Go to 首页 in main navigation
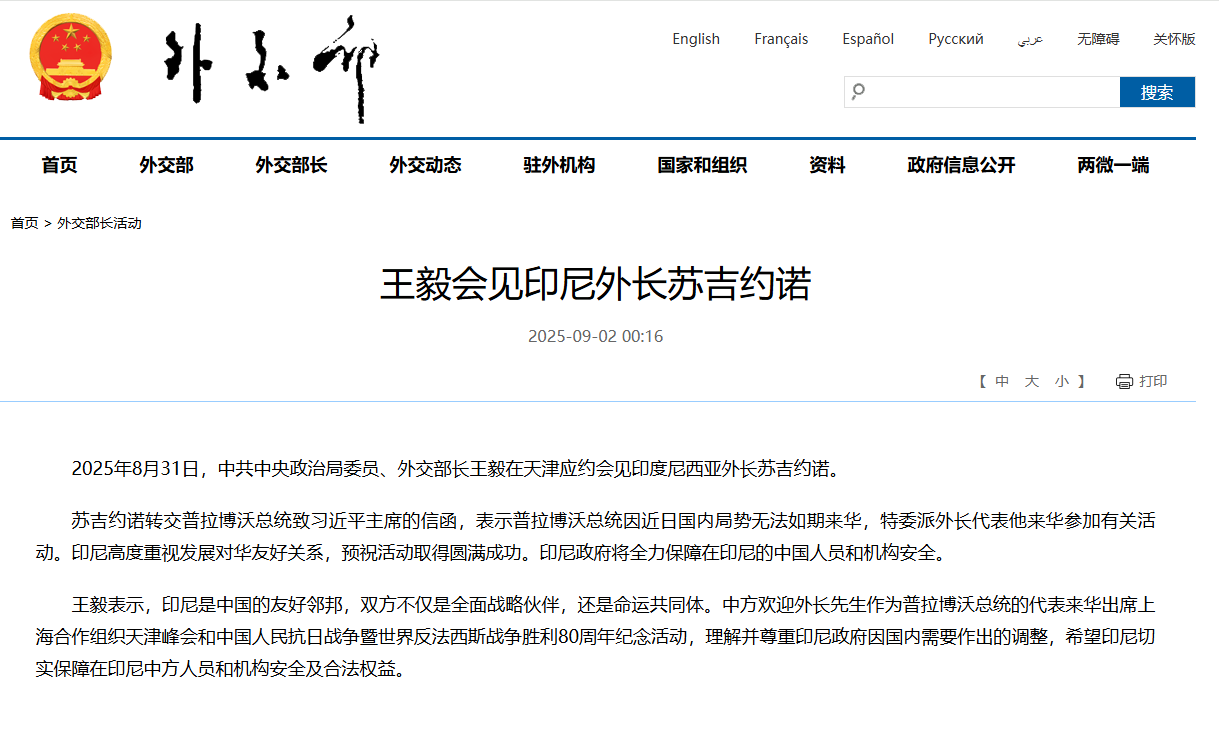 tap(59, 166)
